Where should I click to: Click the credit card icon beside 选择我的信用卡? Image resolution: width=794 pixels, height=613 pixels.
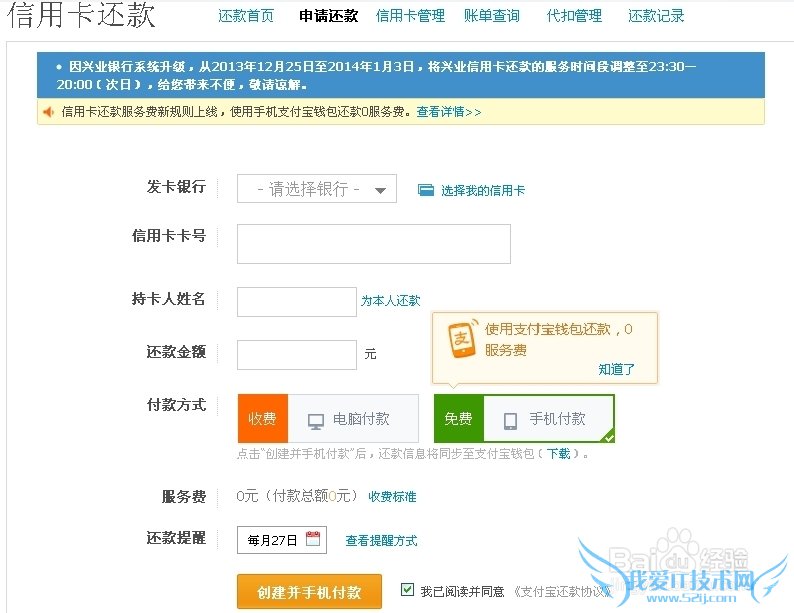pyautogui.click(x=426, y=190)
